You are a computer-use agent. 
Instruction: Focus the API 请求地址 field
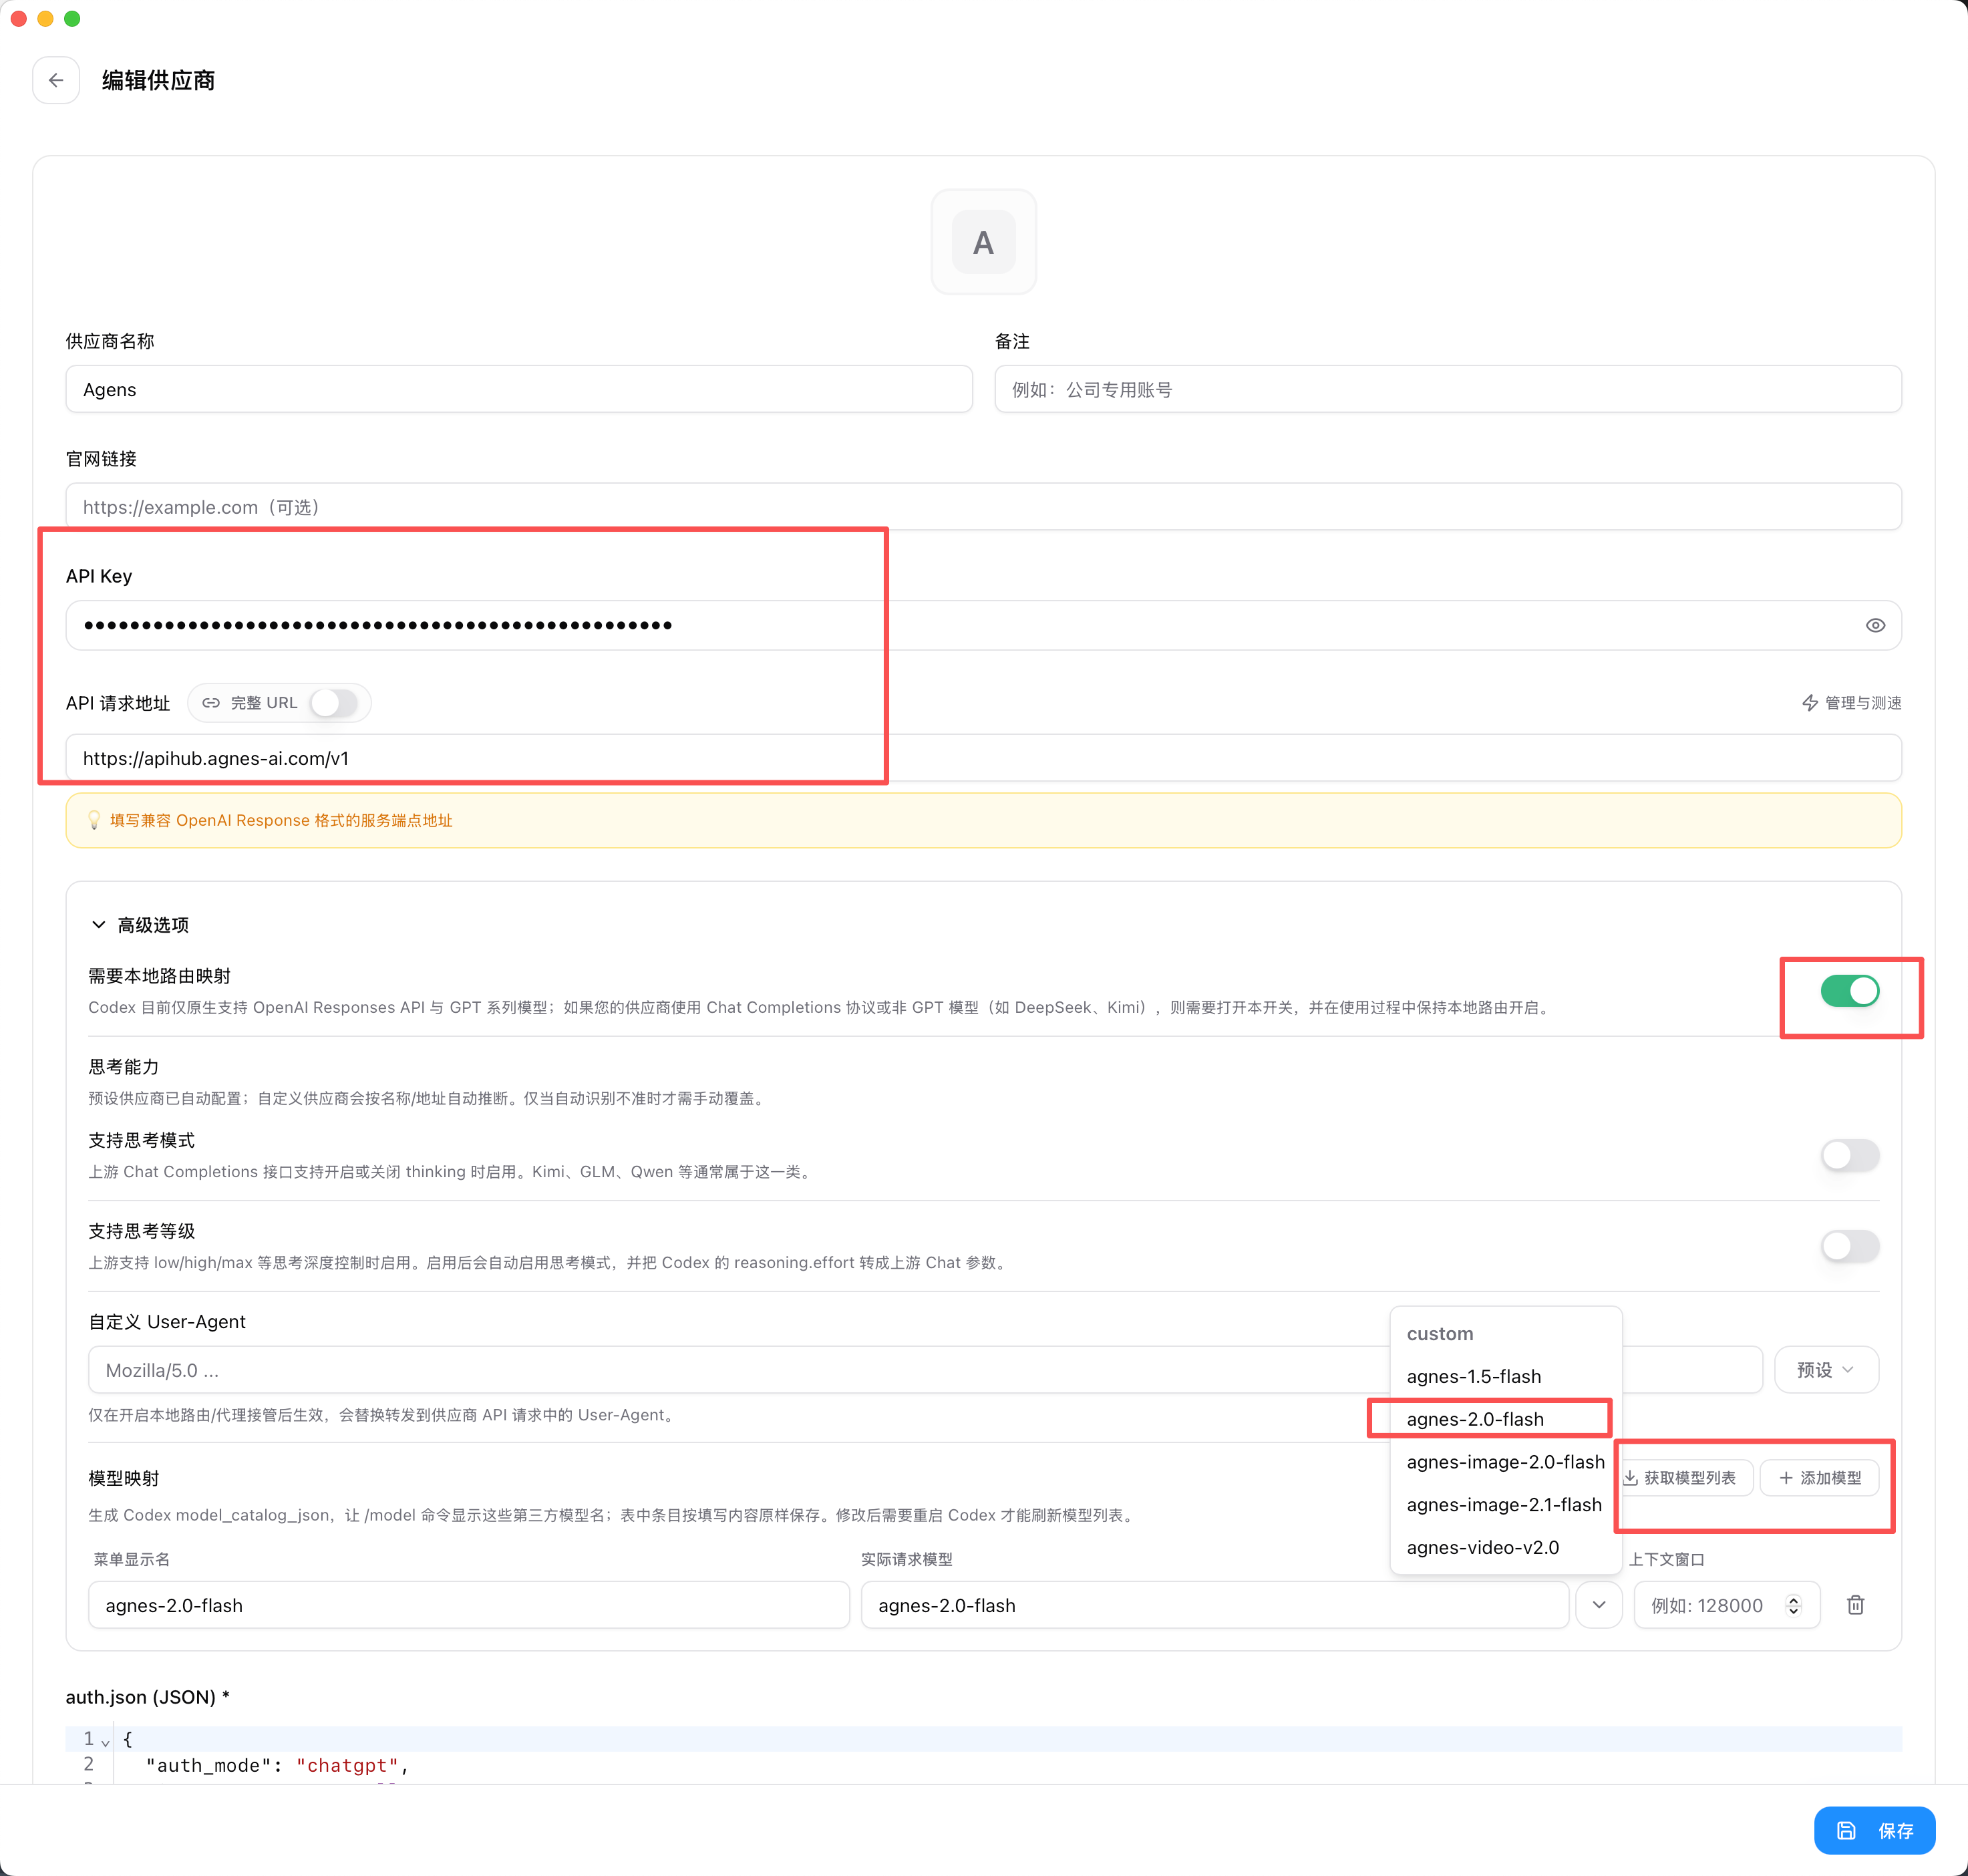click(983, 758)
